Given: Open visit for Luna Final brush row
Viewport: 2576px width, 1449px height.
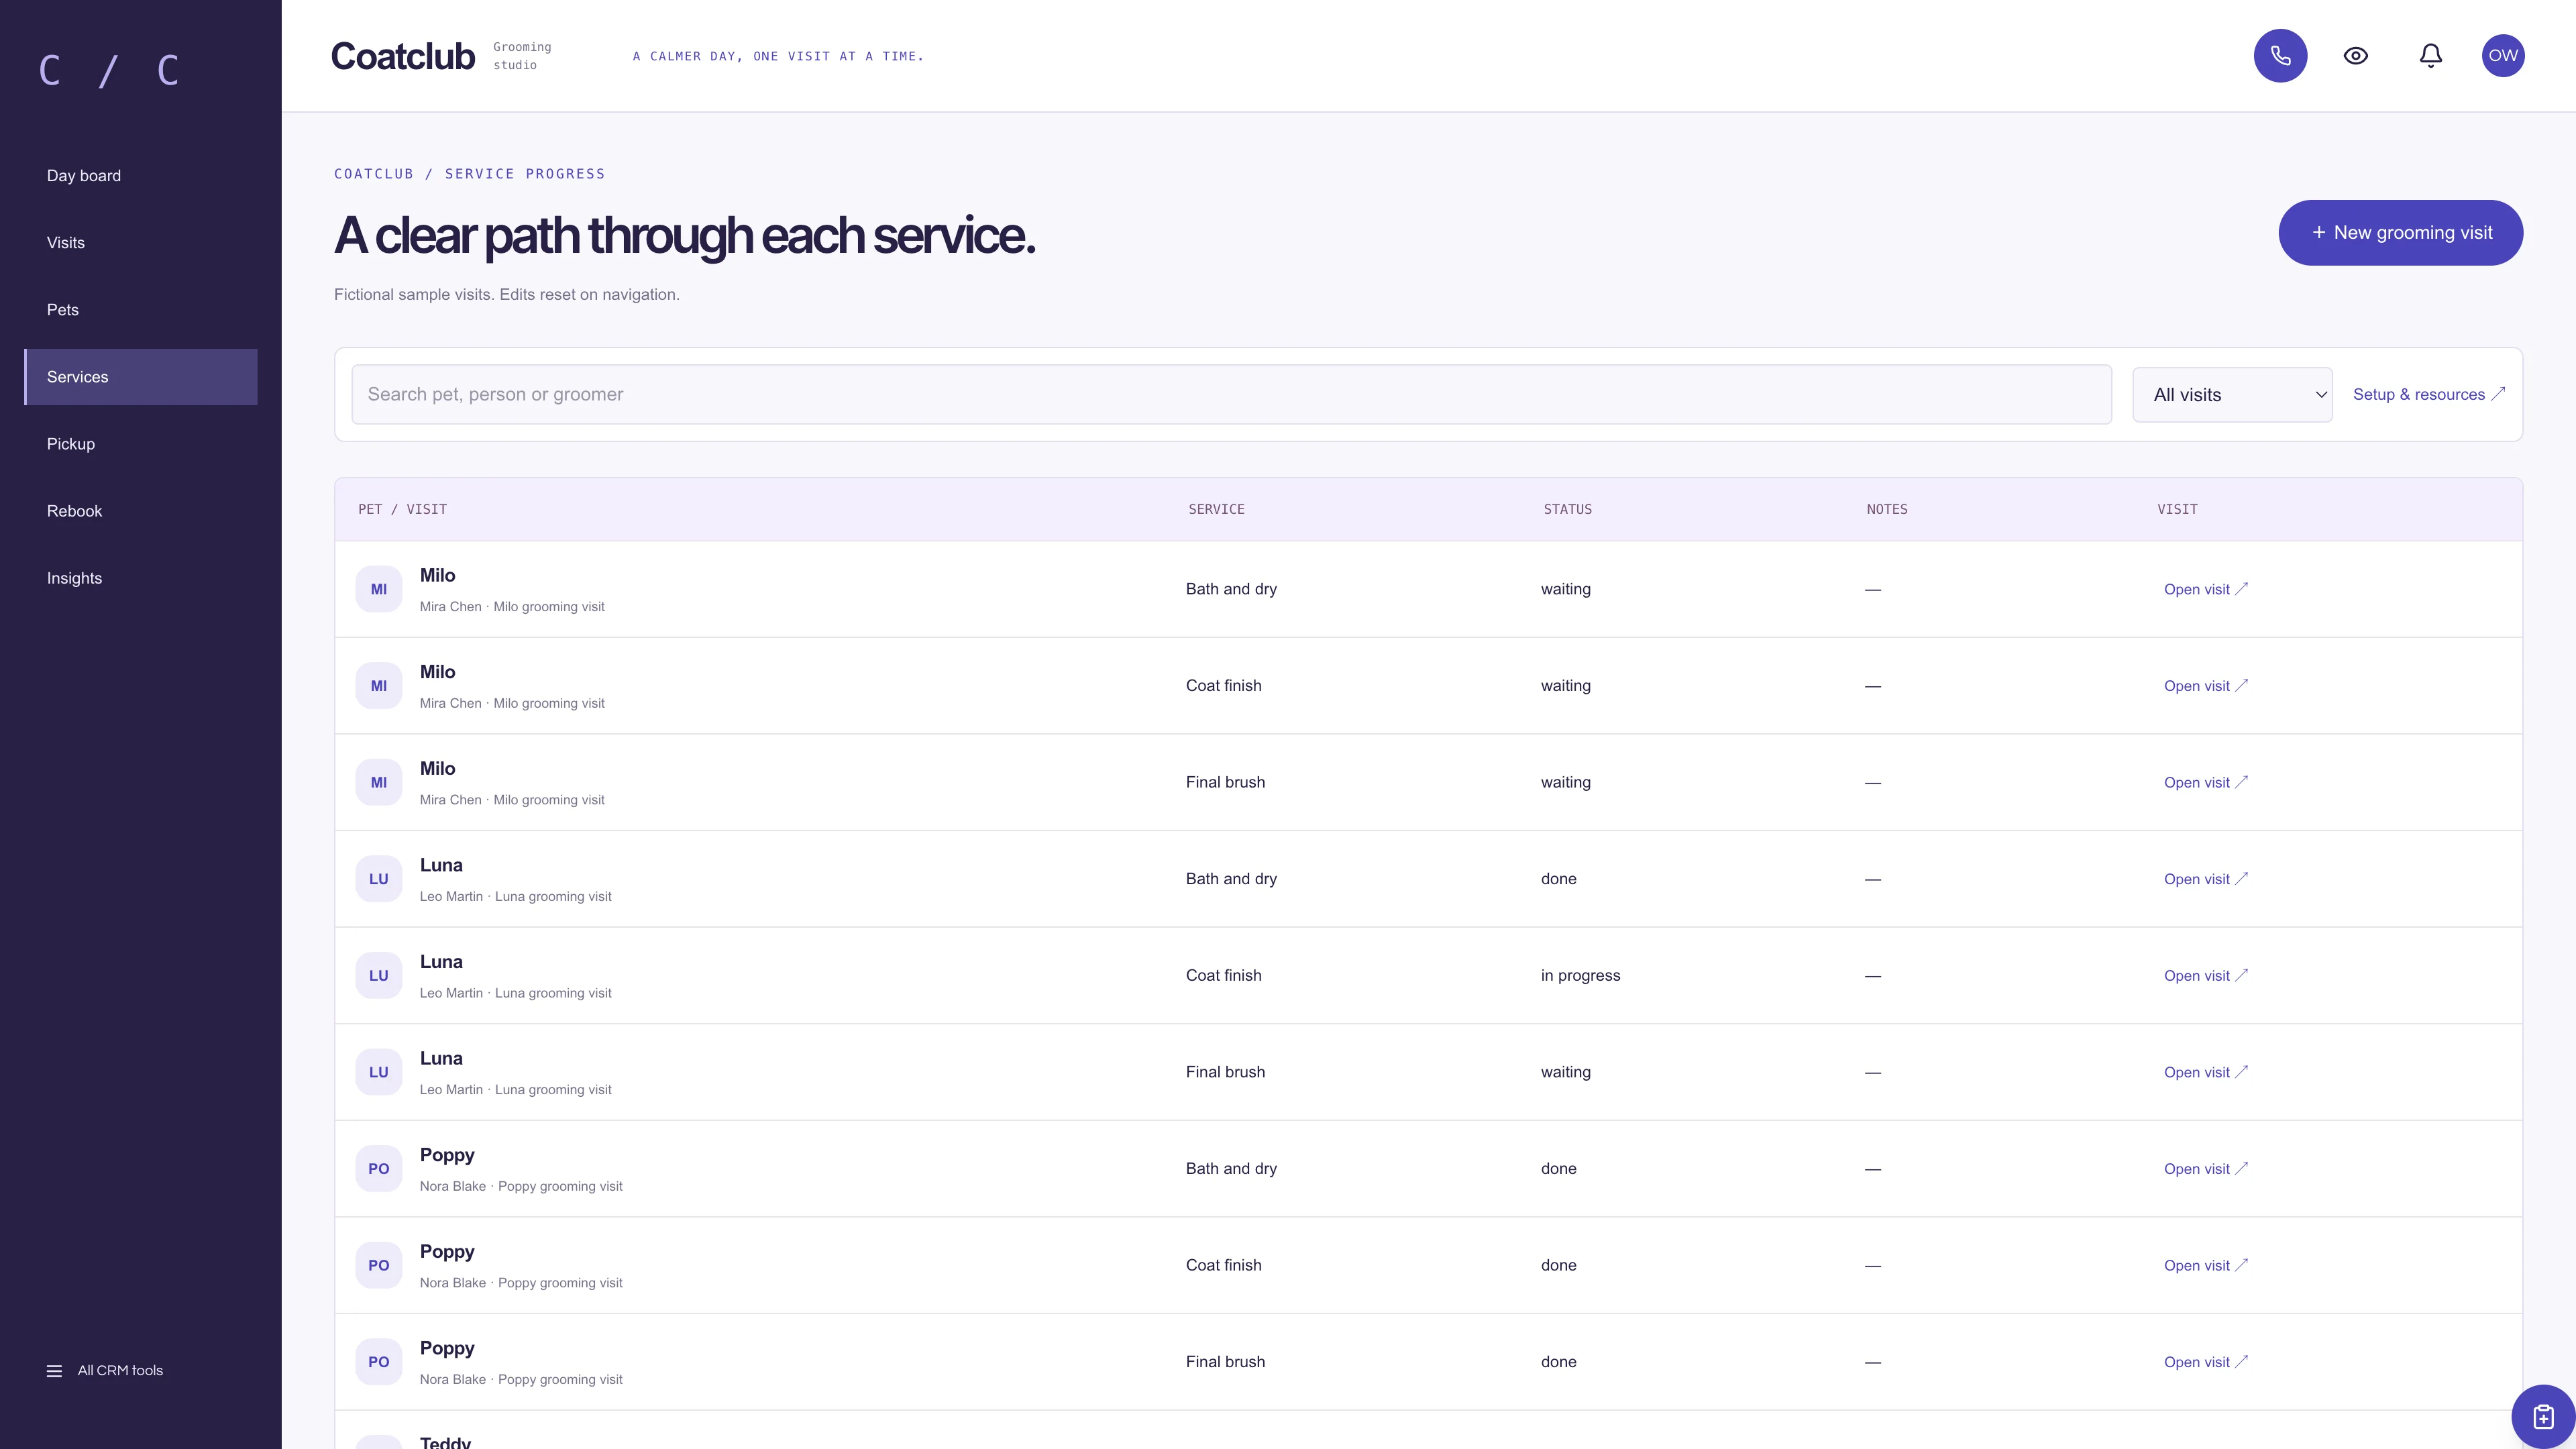Looking at the screenshot, I should click(2205, 1072).
